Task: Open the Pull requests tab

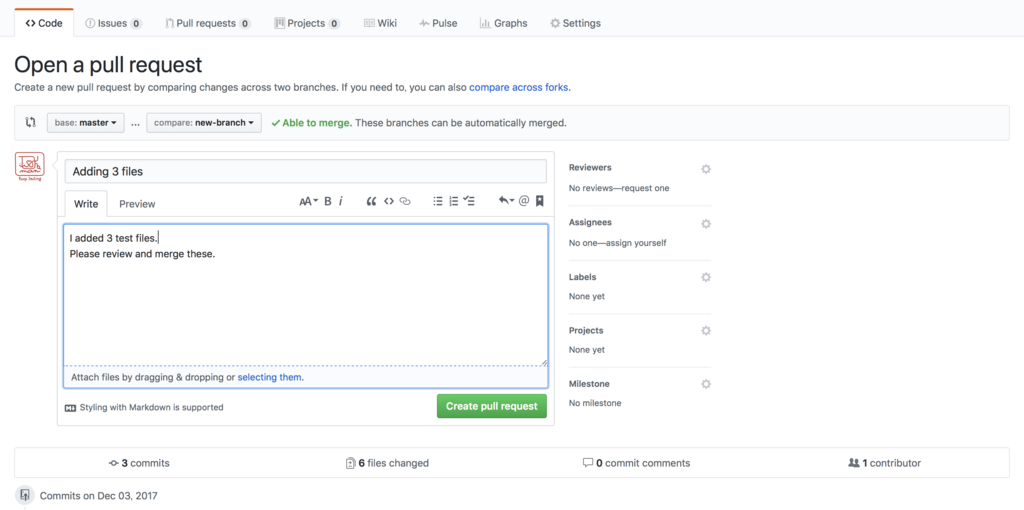Action: pyautogui.click(x=208, y=23)
